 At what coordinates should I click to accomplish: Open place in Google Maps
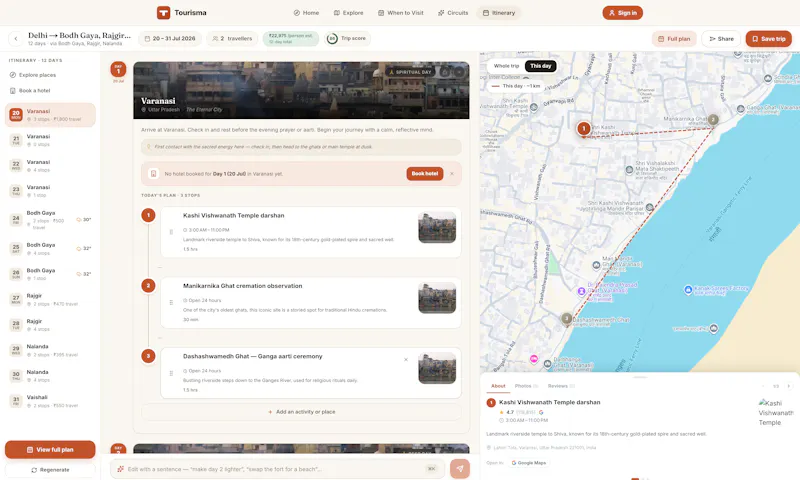point(529,463)
